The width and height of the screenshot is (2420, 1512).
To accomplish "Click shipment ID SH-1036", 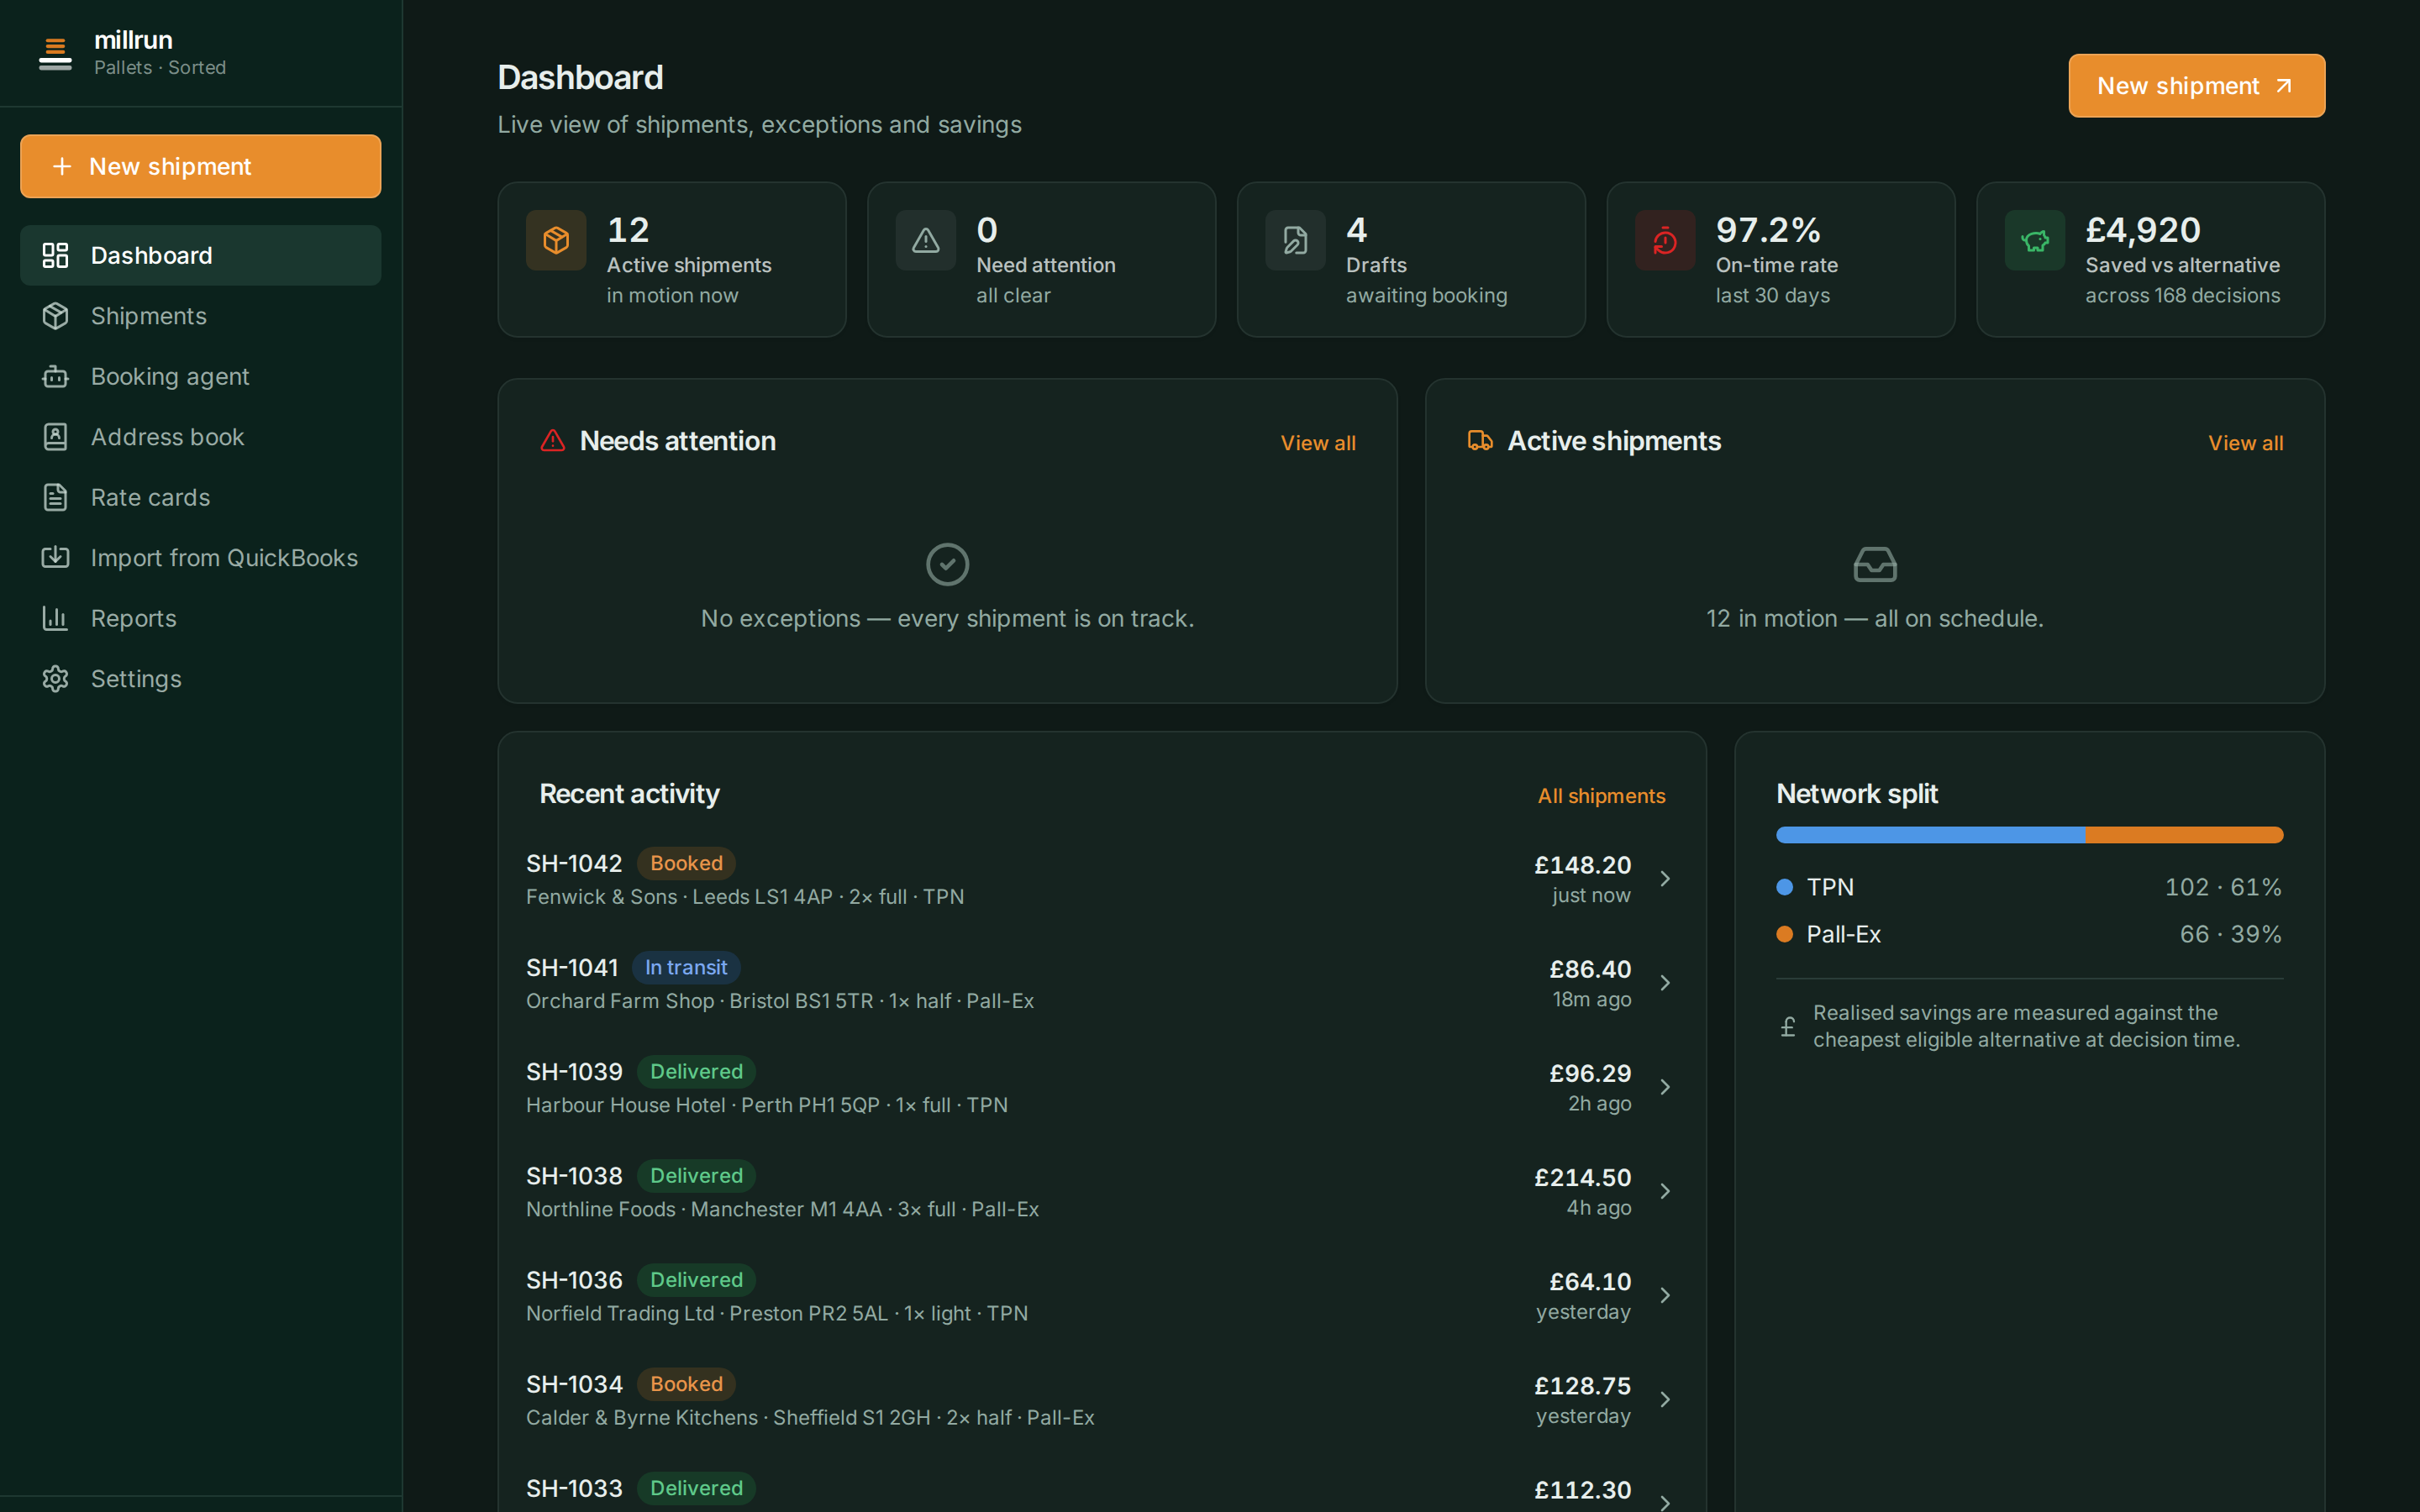I will click(574, 1280).
